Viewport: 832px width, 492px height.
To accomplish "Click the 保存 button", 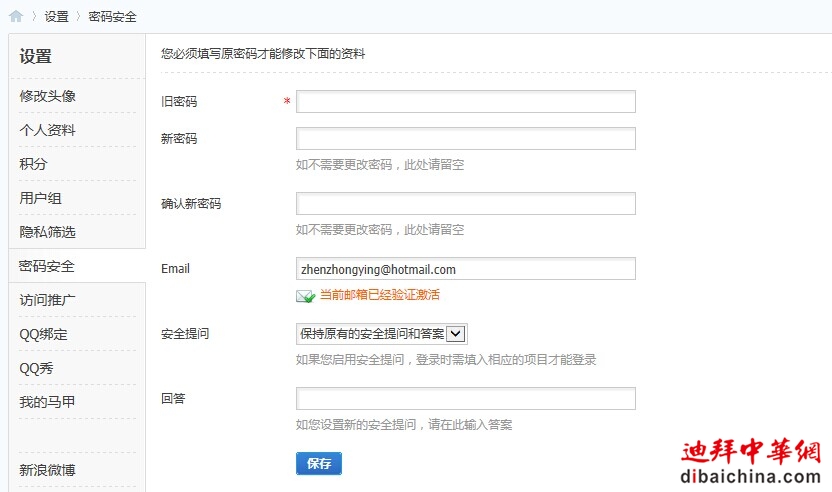I will tap(319, 463).
